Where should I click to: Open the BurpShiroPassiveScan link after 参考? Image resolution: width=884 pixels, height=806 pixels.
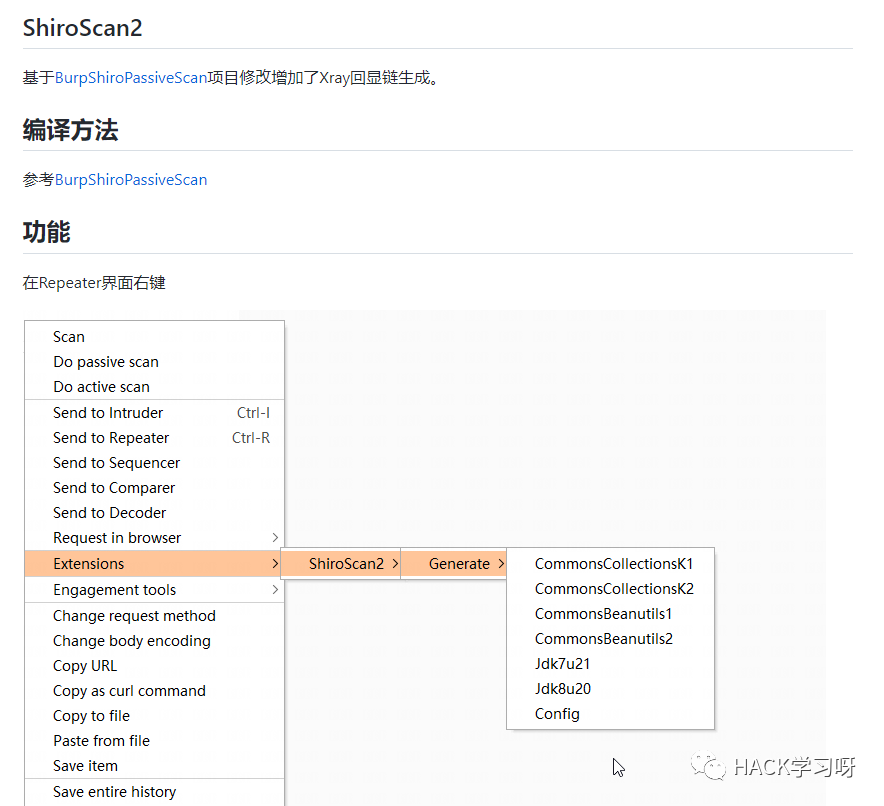pyautogui.click(x=131, y=180)
